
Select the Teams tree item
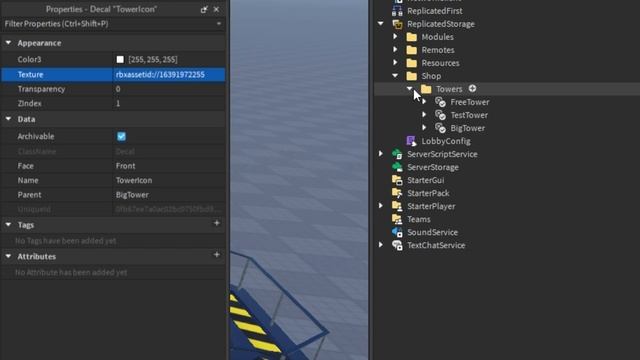tap(418, 219)
